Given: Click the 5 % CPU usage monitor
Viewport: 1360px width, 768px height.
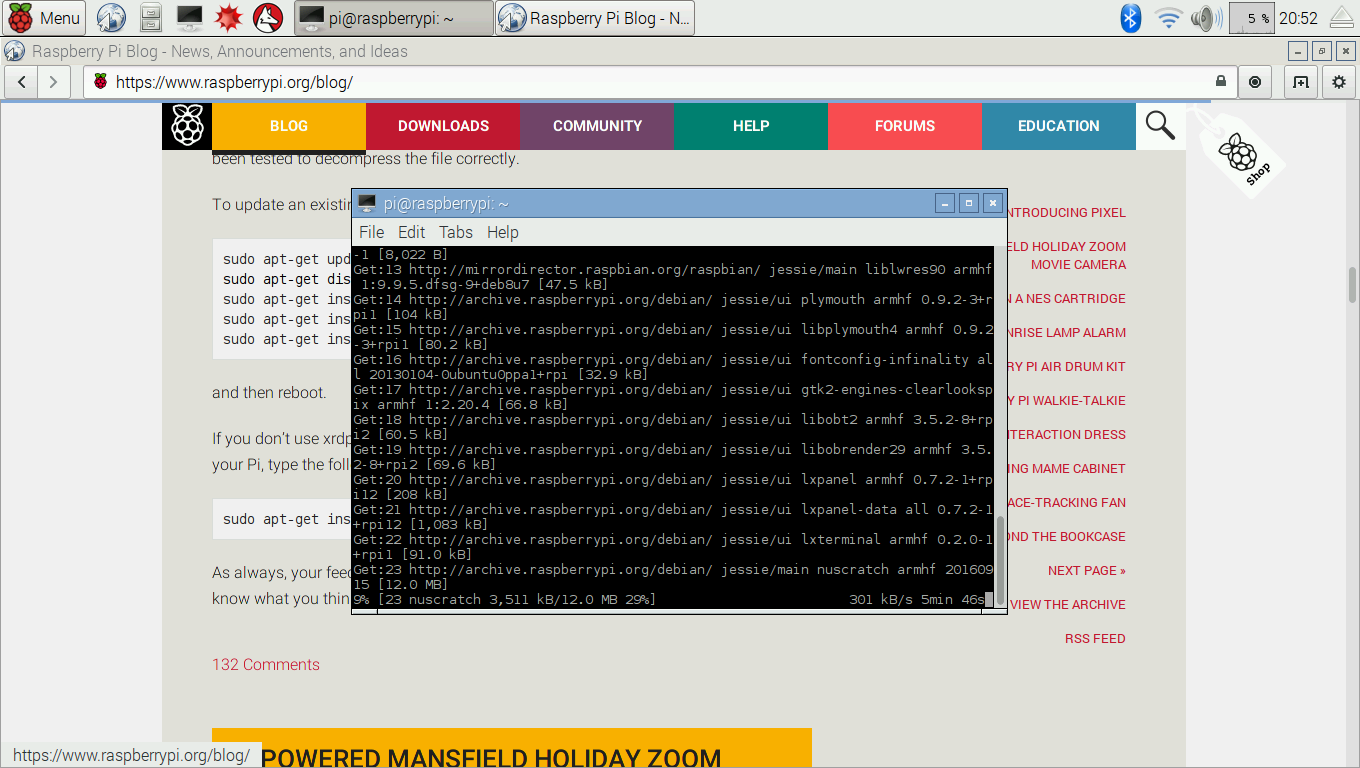Looking at the screenshot, I should click(x=1251, y=17).
